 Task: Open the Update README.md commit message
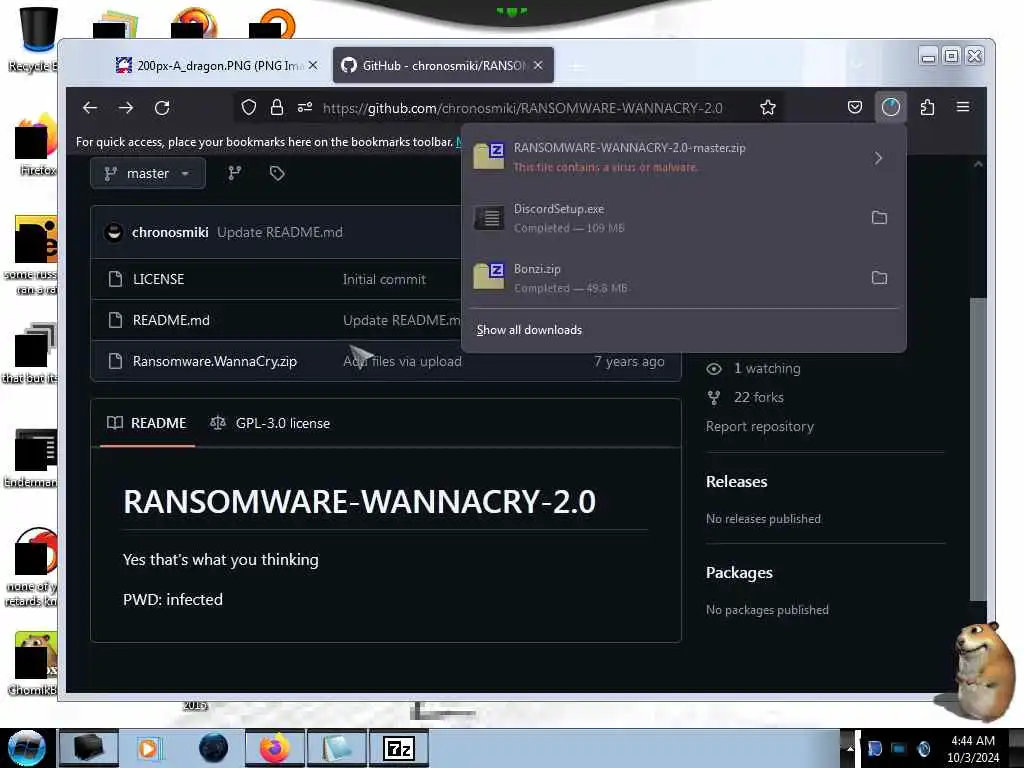click(280, 232)
